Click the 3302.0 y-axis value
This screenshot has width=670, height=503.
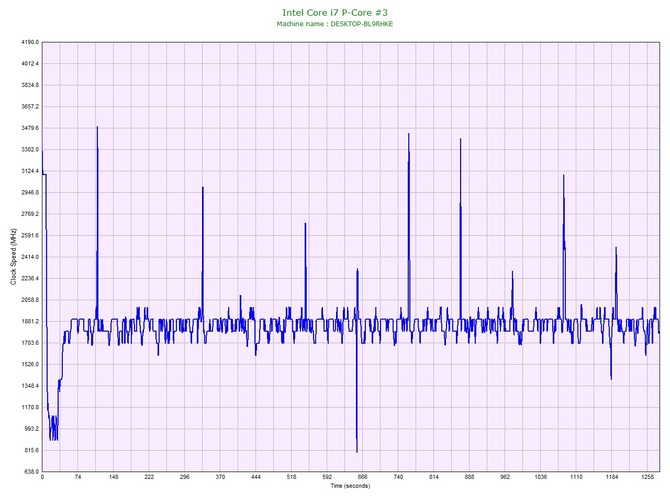click(x=30, y=150)
